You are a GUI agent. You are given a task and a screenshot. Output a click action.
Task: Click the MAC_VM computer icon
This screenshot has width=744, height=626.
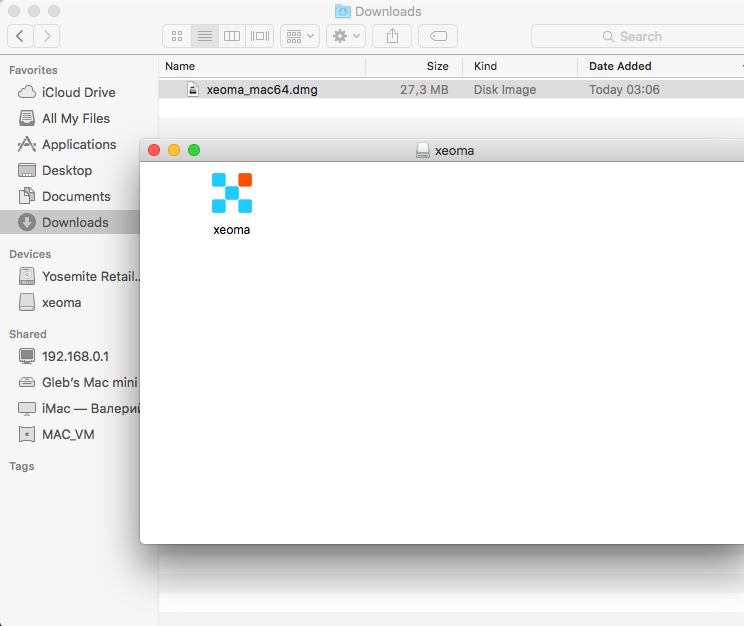(27, 434)
